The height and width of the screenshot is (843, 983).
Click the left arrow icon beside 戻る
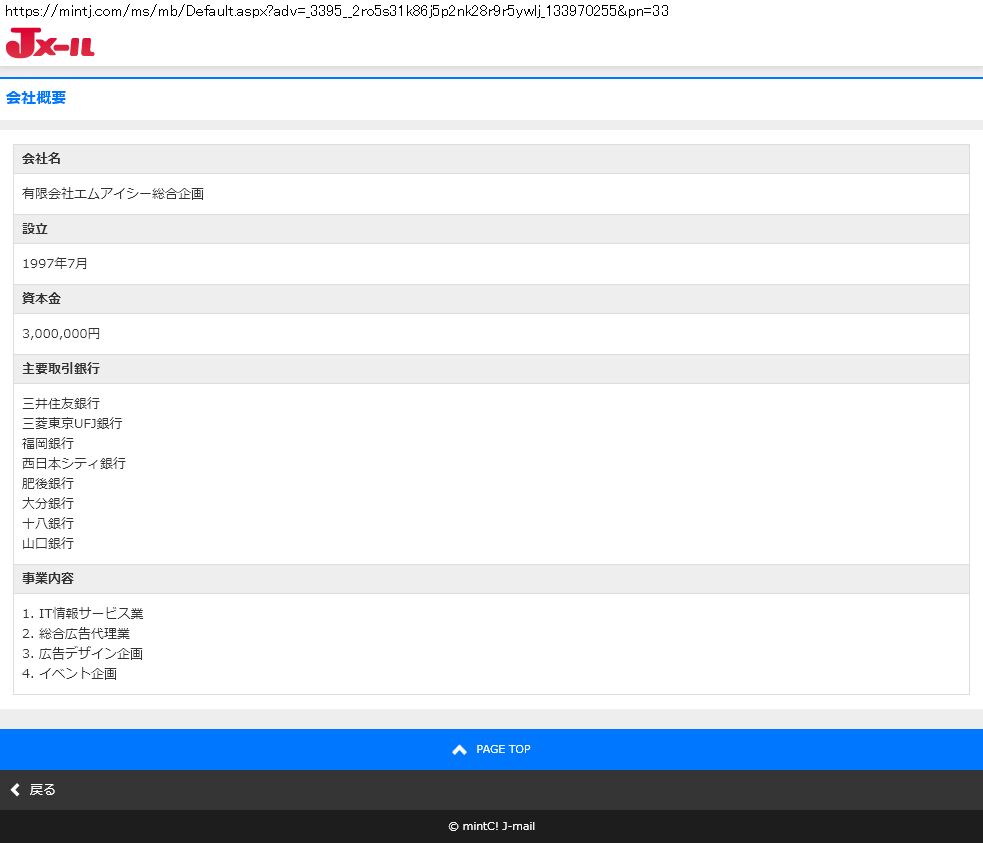pos(15,790)
